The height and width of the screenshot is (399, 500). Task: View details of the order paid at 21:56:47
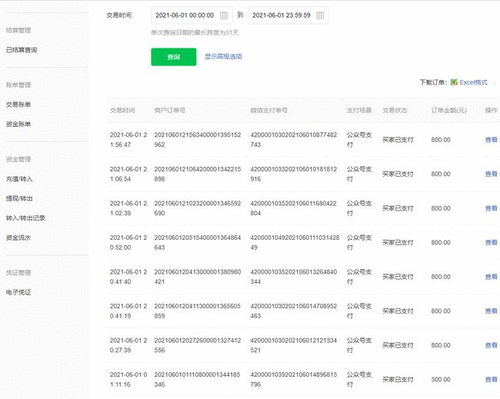click(x=491, y=140)
